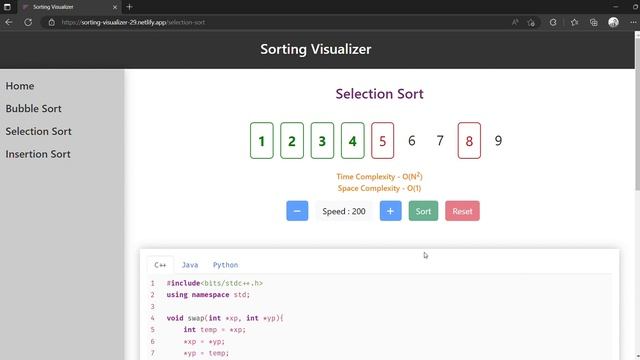The image size is (640, 360).
Task: Click array element 1
Action: [x=262, y=141]
